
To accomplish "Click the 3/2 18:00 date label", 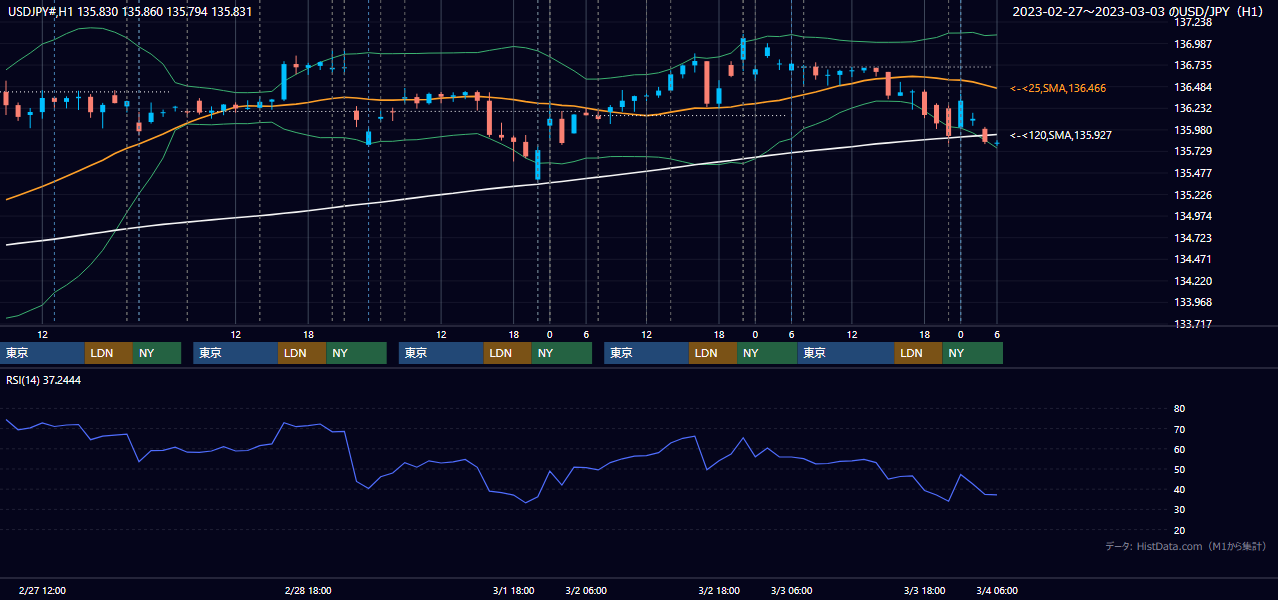I will pyautogui.click(x=719, y=590).
